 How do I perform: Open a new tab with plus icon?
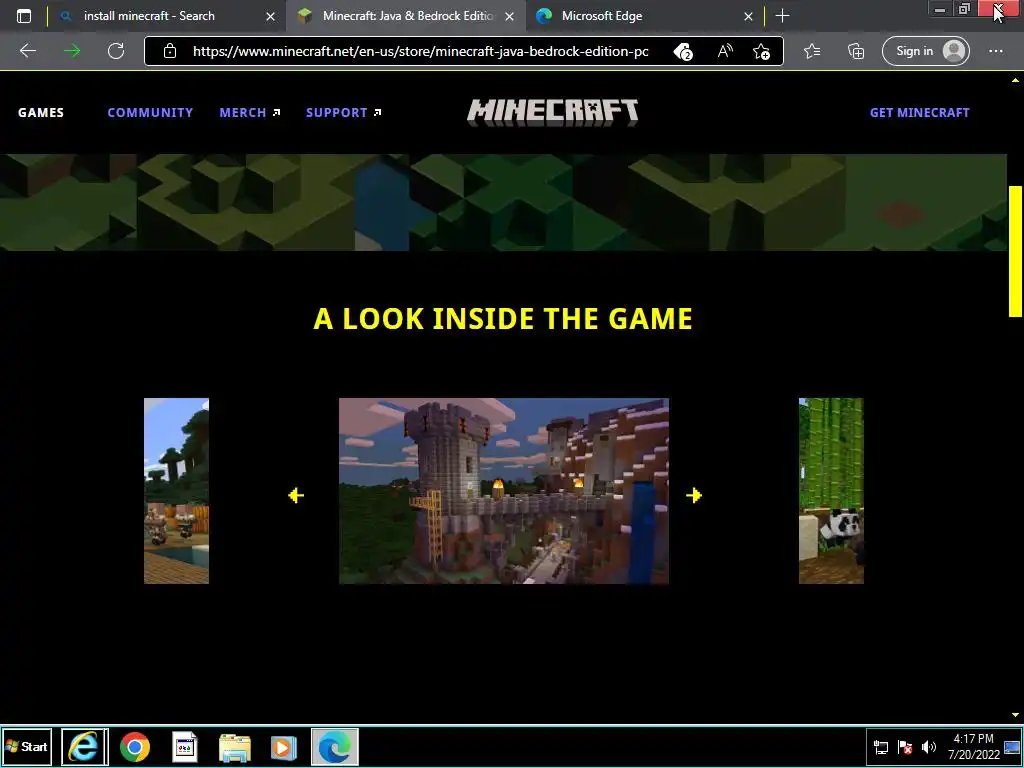(x=782, y=16)
